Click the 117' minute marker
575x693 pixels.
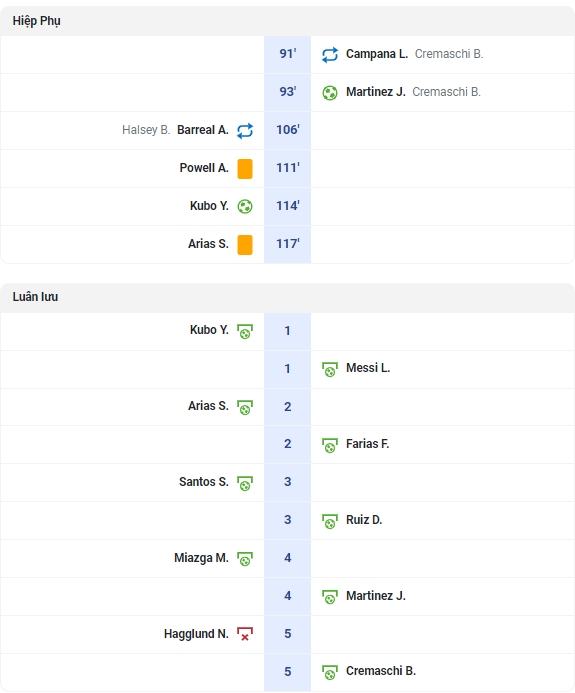point(288,244)
